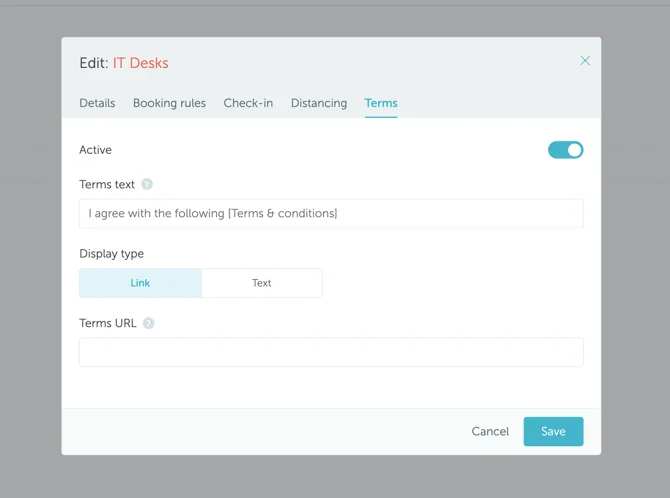Click the help icon next to Terms URL

149,323
